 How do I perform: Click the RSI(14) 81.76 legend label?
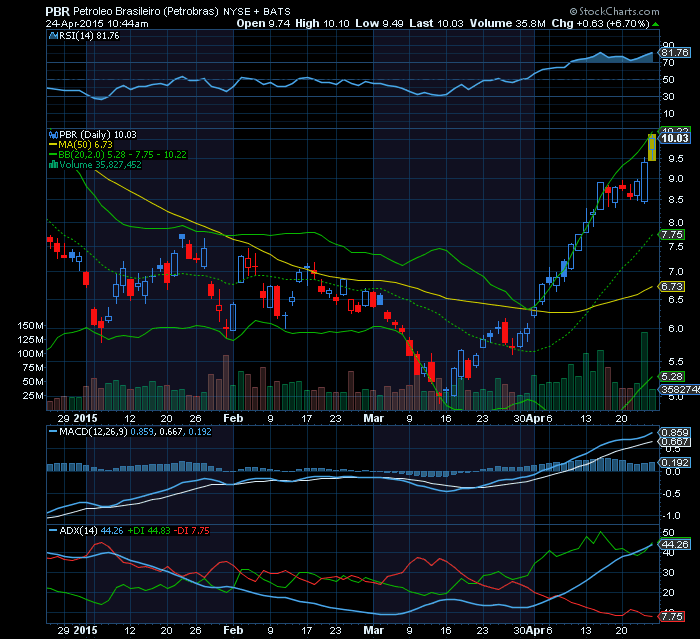pos(89,36)
